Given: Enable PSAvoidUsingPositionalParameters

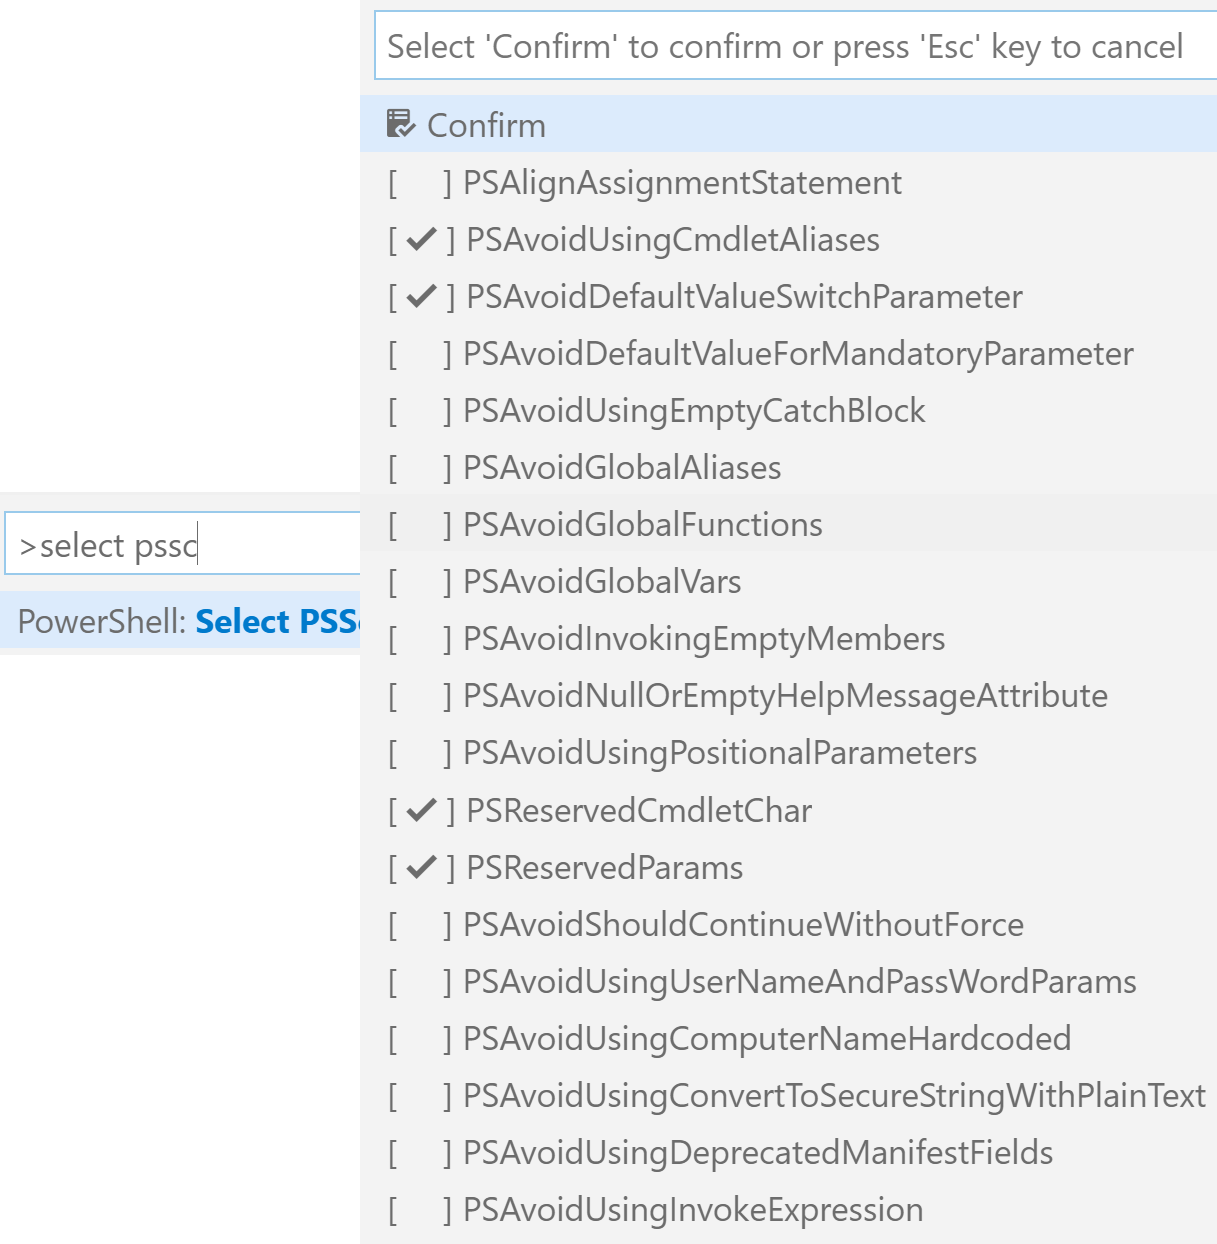Looking at the screenshot, I should click(x=788, y=752).
